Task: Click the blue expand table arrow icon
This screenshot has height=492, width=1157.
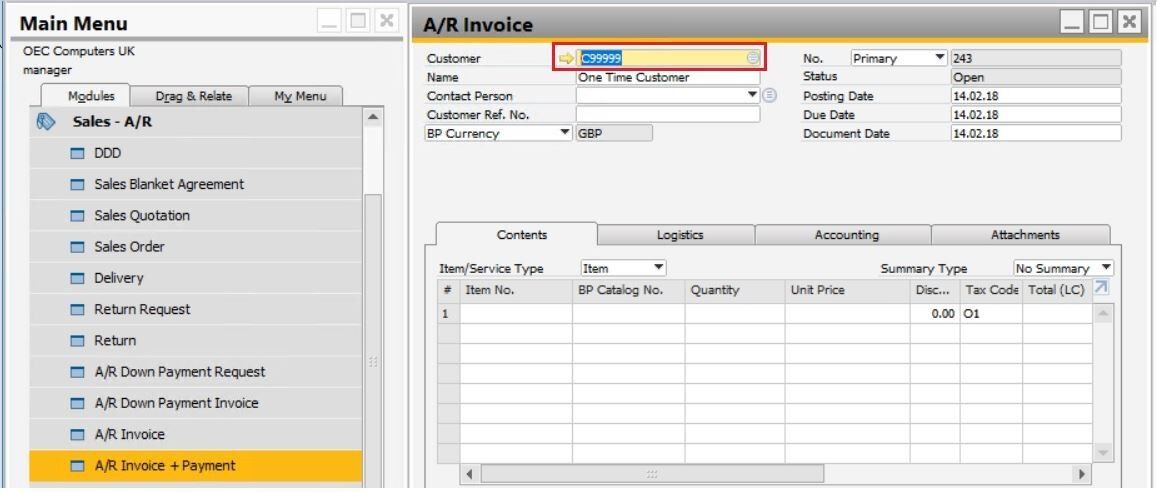Action: (x=1101, y=288)
